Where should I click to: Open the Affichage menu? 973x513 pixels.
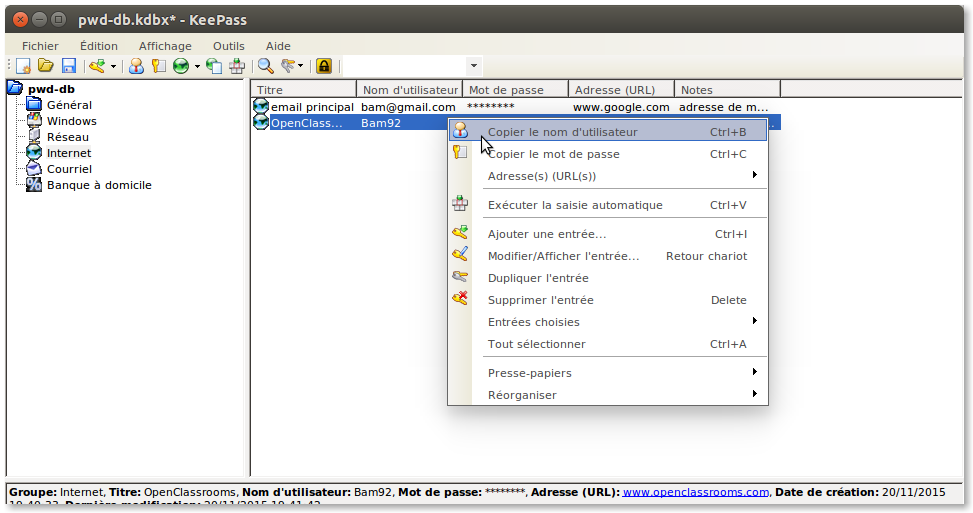165,46
